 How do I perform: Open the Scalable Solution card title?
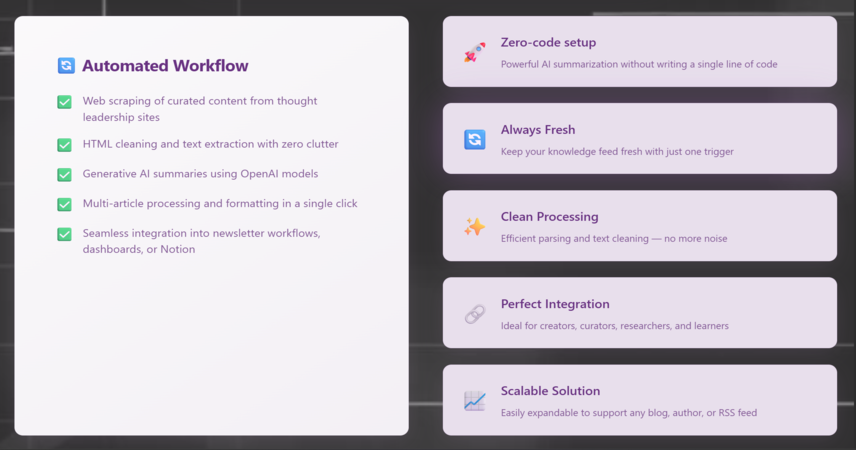tap(550, 391)
